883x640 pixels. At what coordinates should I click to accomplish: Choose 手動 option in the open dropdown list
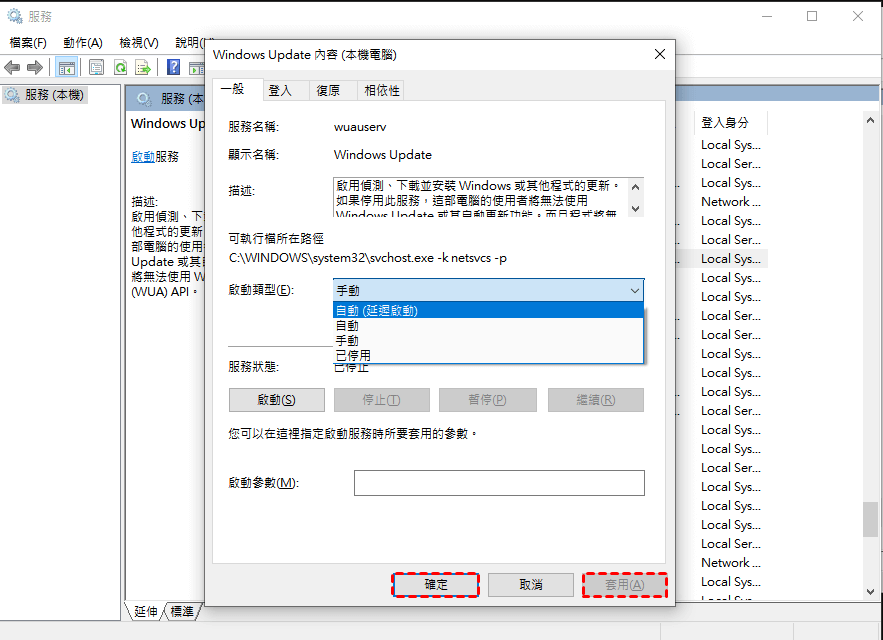pos(488,341)
